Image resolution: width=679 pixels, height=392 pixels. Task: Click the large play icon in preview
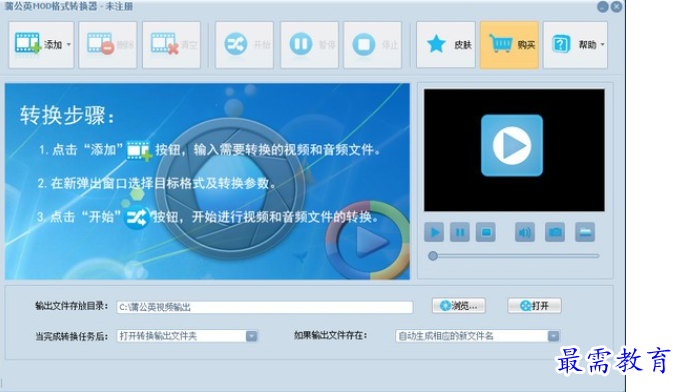tap(512, 146)
